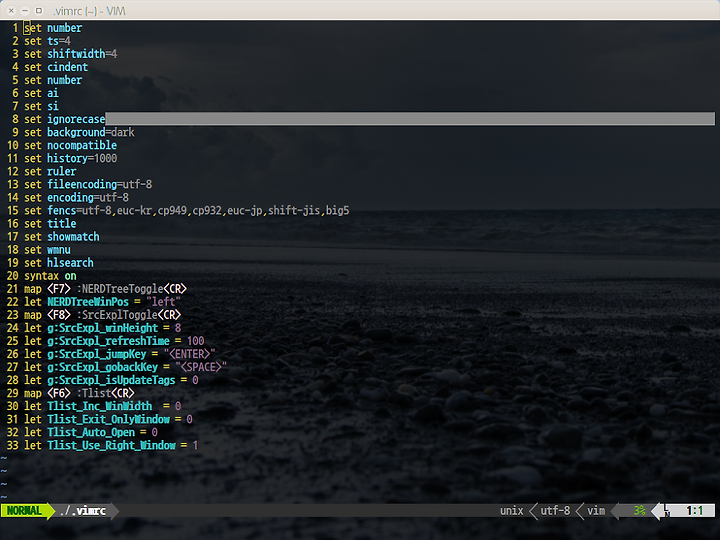Click the 'set wmnu' line
This screenshot has width=720, height=540.
coord(47,250)
